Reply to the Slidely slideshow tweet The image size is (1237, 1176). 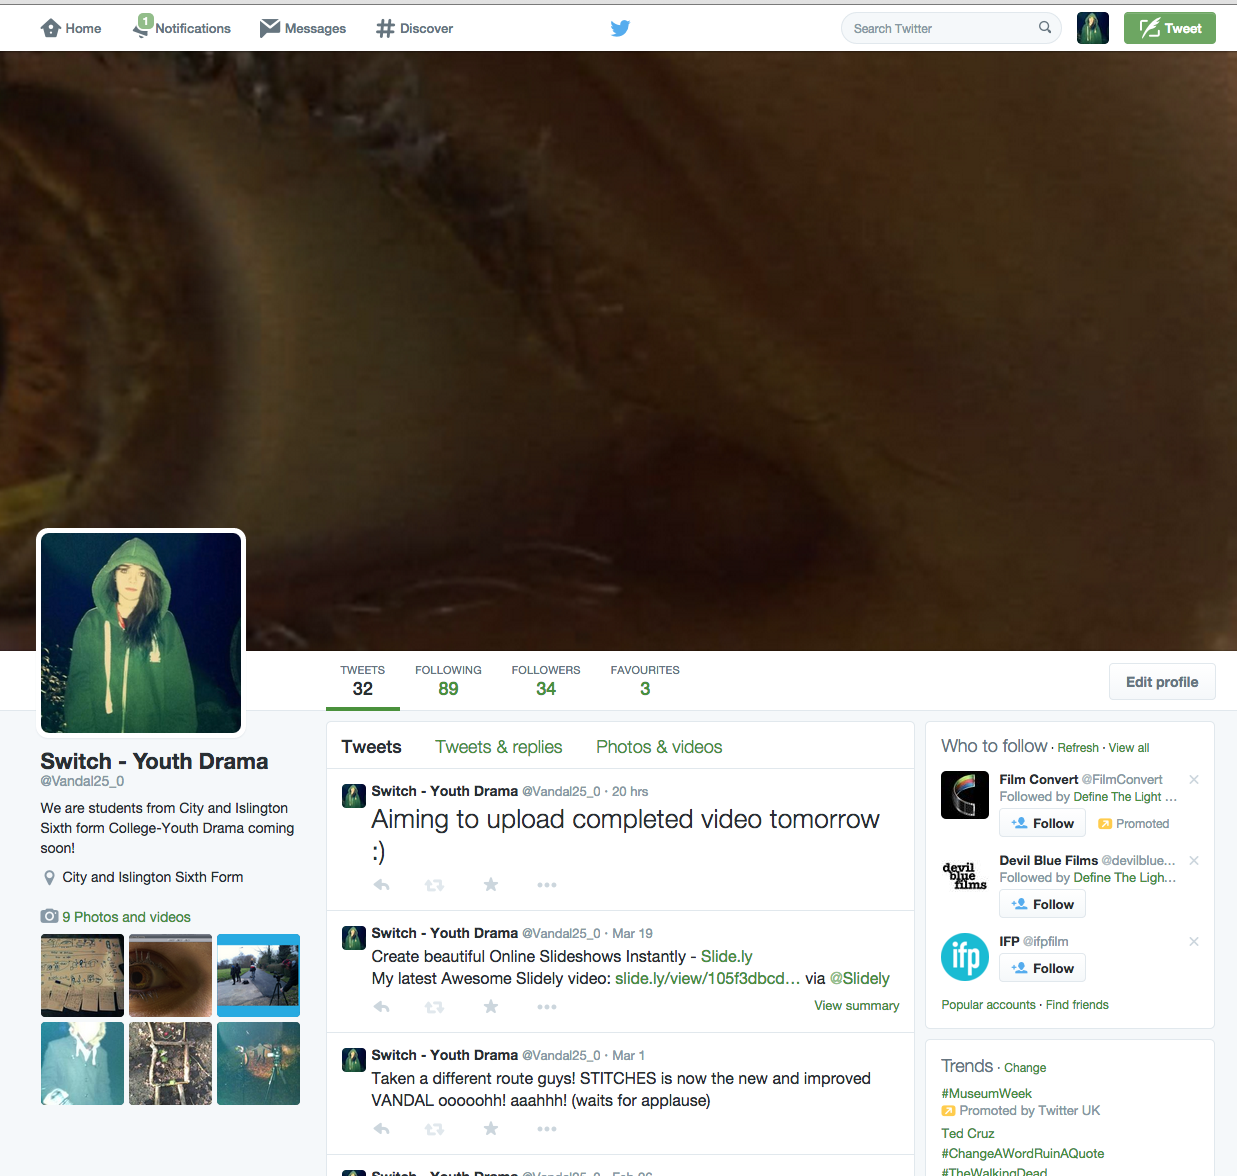click(381, 1007)
